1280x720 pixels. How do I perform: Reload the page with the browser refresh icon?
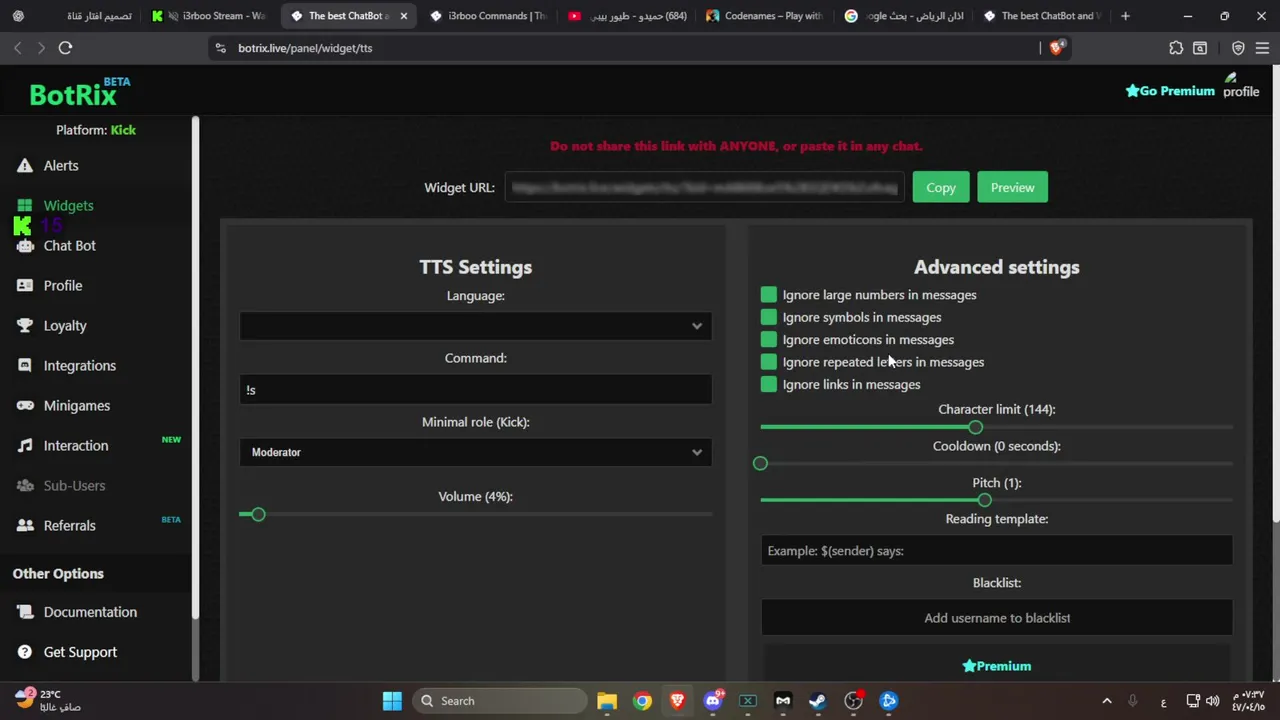point(65,48)
